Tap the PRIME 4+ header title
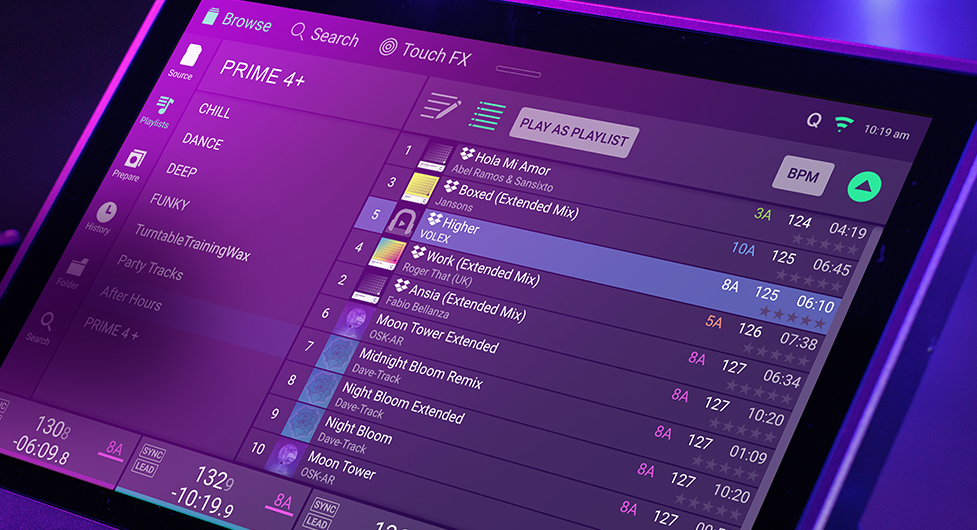The height and width of the screenshot is (530, 977). tap(262, 73)
